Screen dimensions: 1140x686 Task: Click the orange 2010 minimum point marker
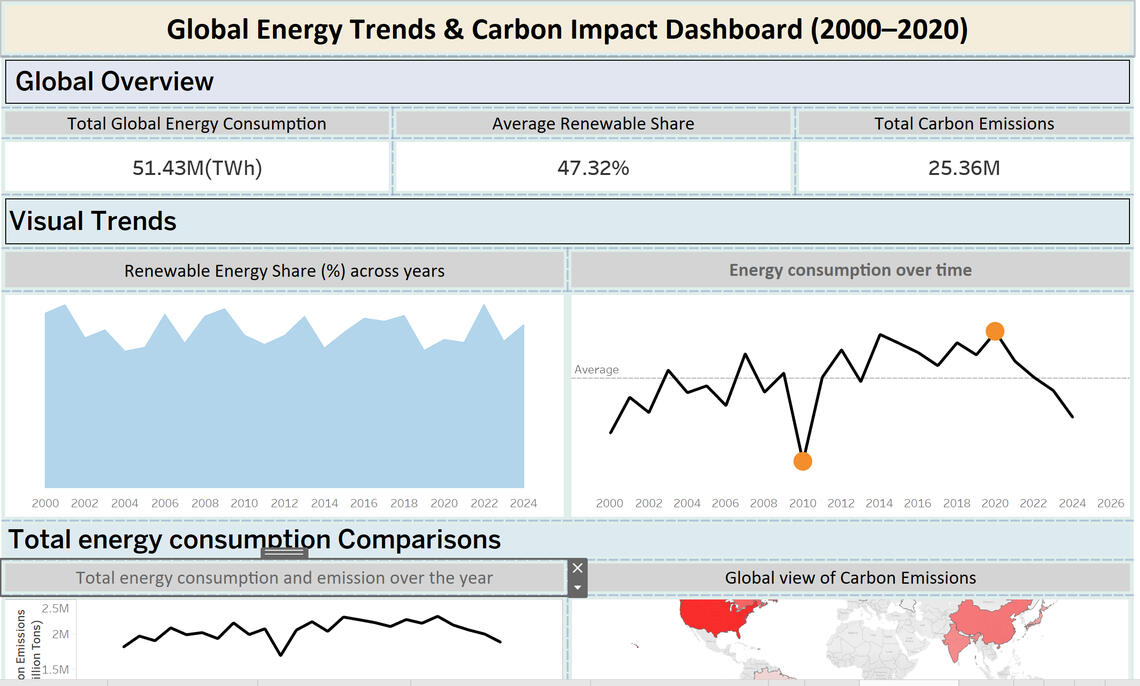point(802,461)
